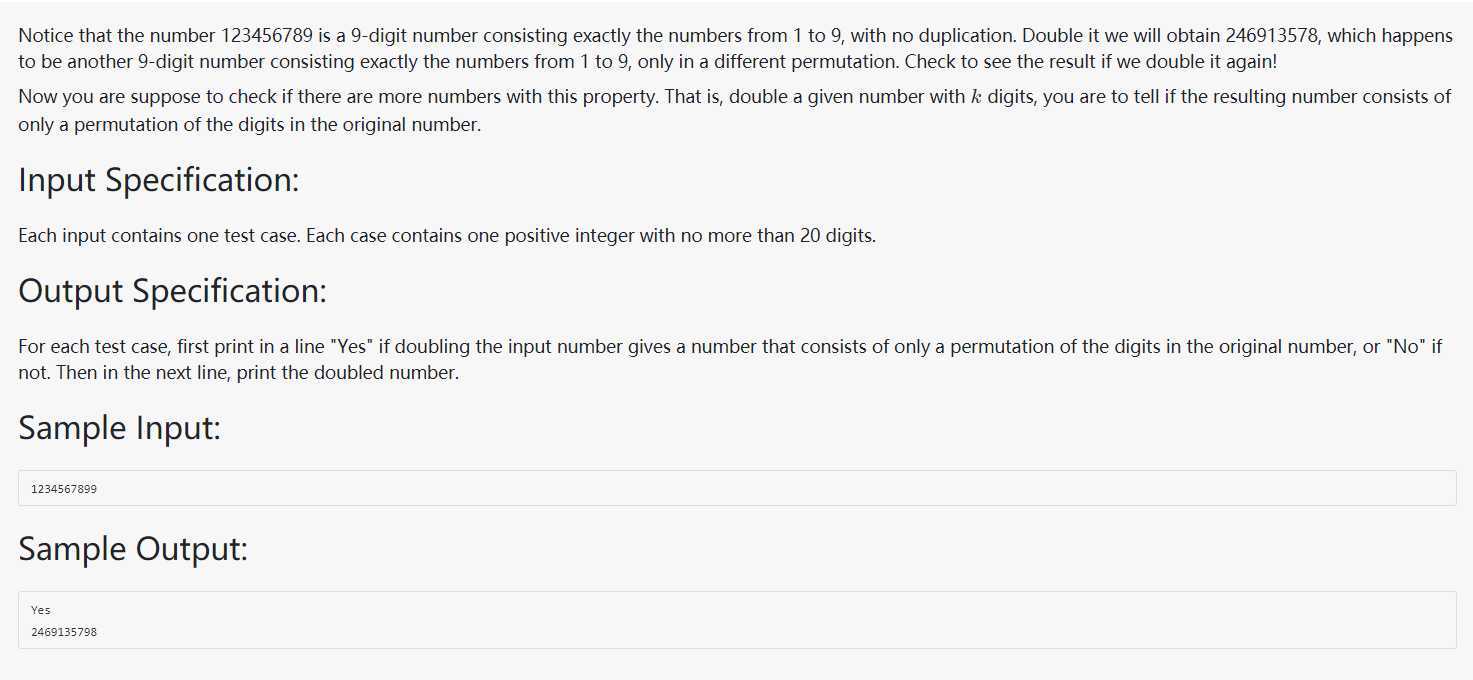Image resolution: width=1473 pixels, height=680 pixels.
Task: Click "Check to see the result" sentence
Action: 1091,61
